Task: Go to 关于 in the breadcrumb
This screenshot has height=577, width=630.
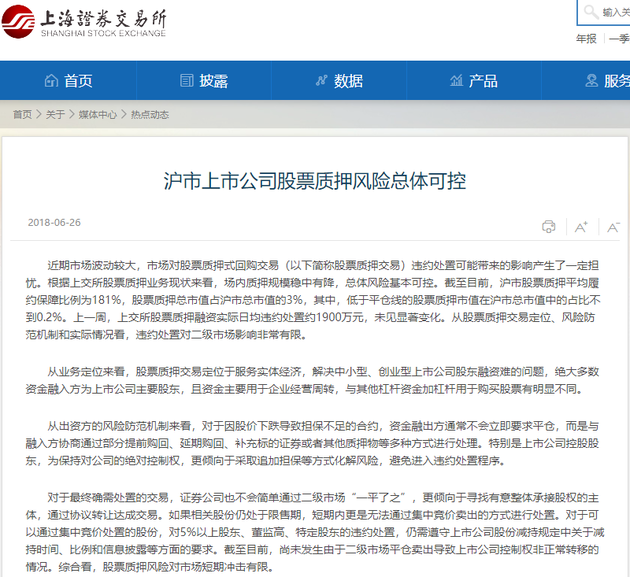Action: pos(55,115)
